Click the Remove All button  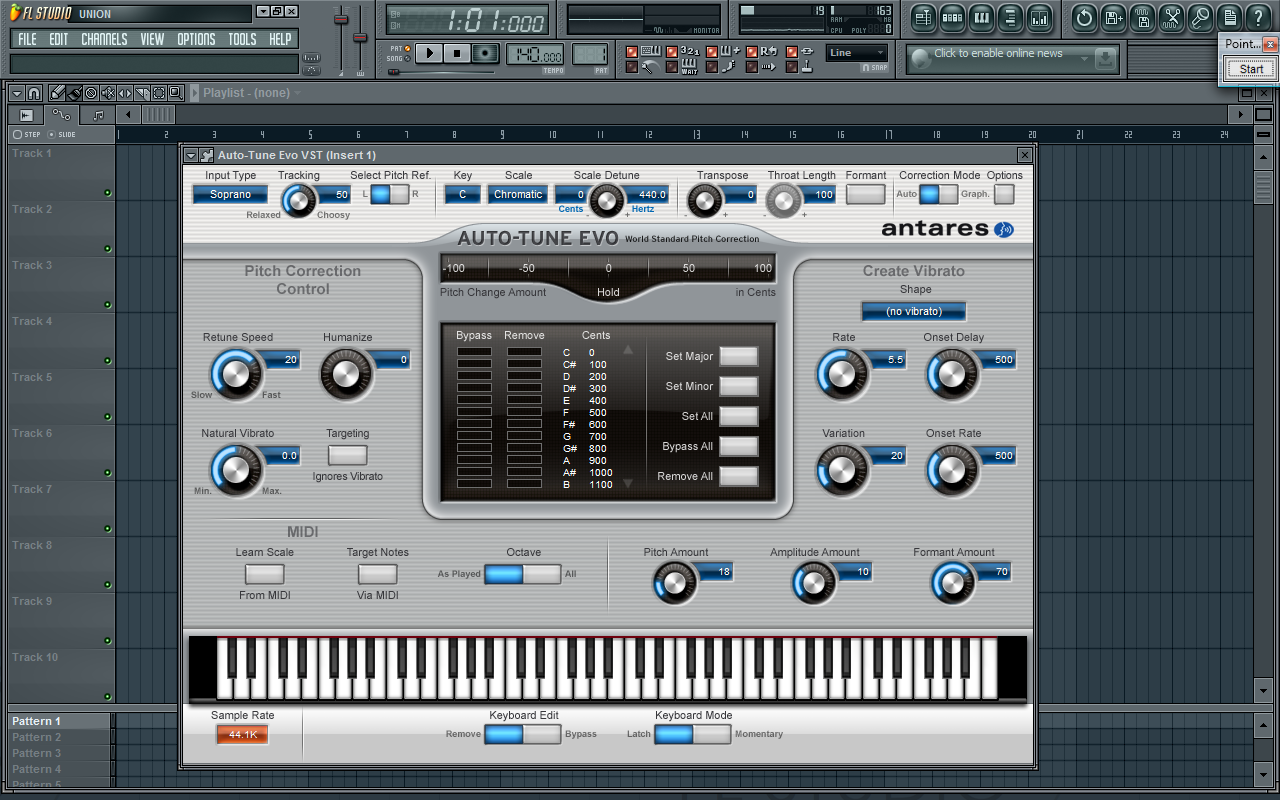739,476
